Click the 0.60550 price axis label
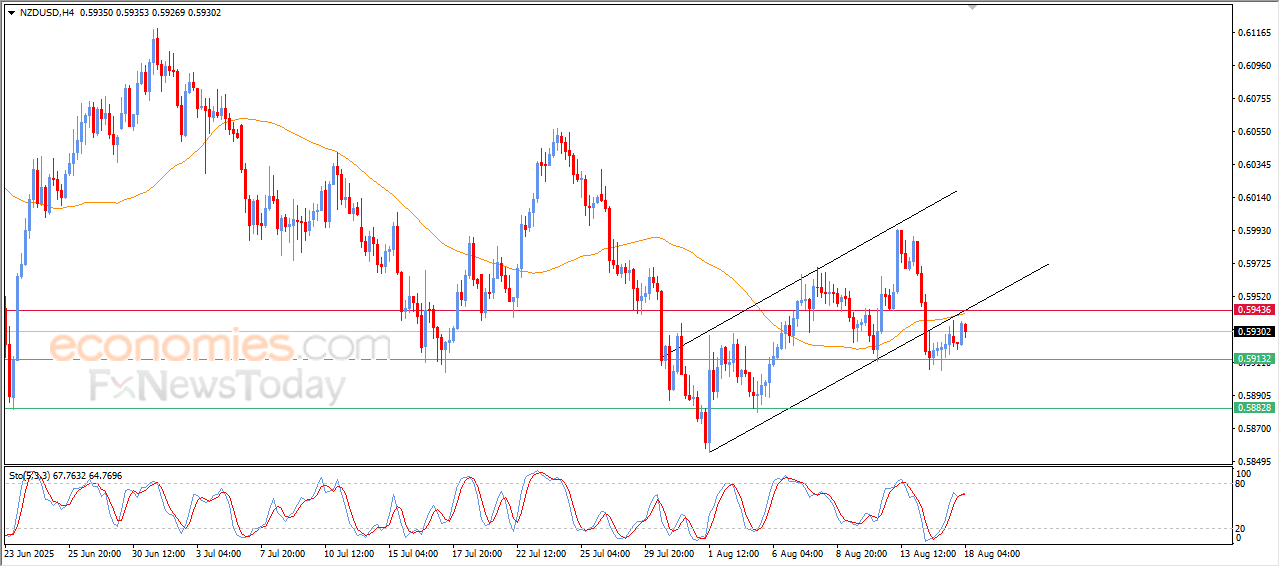 (1253, 132)
